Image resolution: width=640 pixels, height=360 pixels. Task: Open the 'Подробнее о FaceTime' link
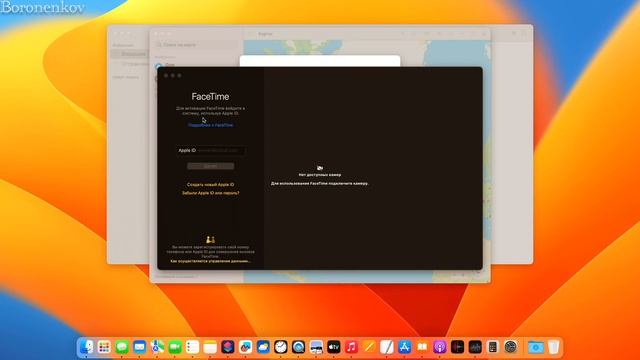(211, 125)
